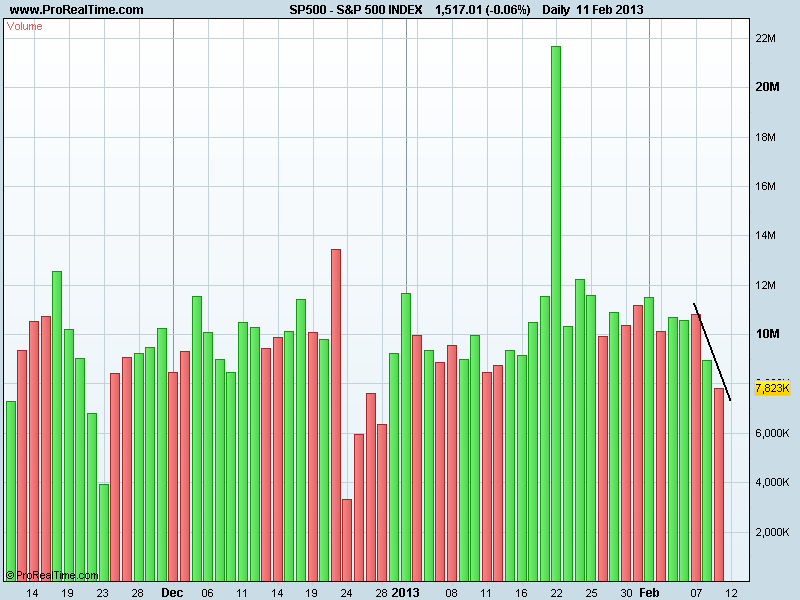This screenshot has height=600, width=800.
Task: Click the 20M y-axis label
Action: (767, 87)
